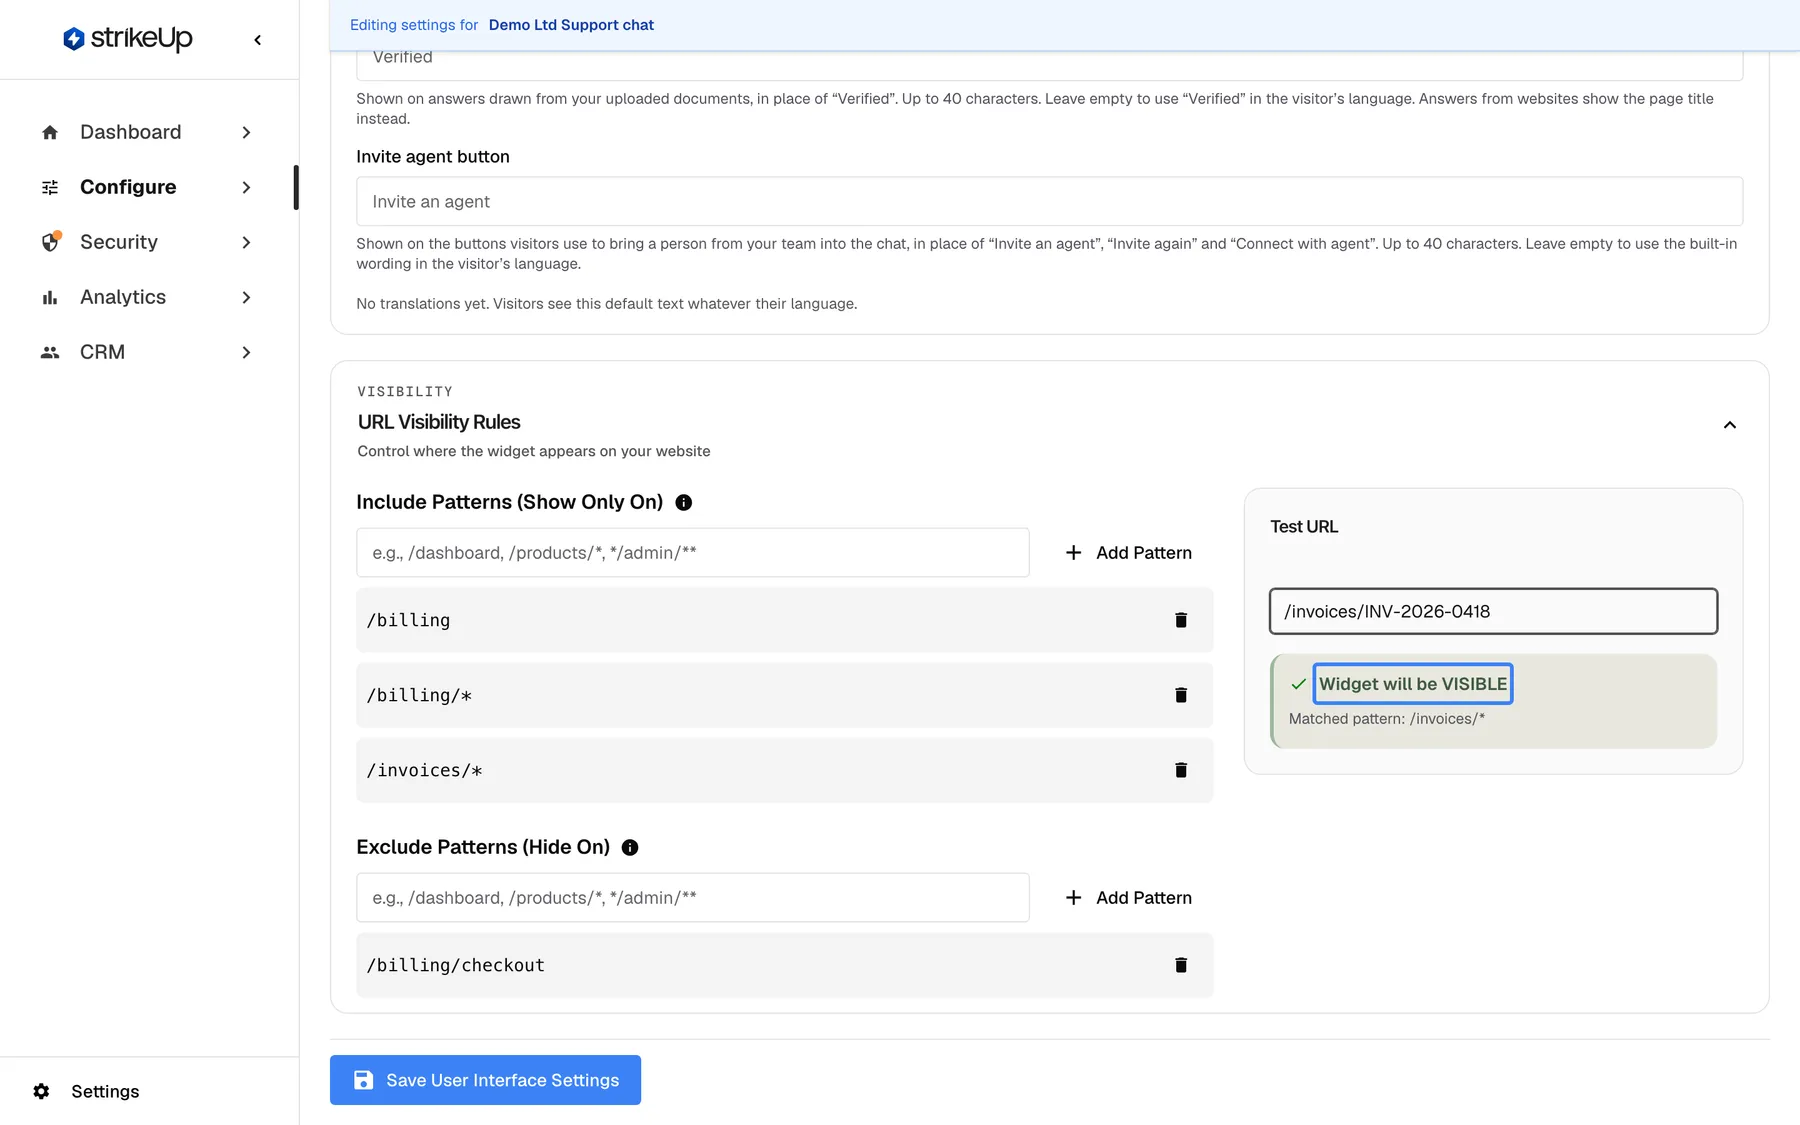The image size is (1800, 1125).
Task: Click the CRM people icon
Action: 50,352
